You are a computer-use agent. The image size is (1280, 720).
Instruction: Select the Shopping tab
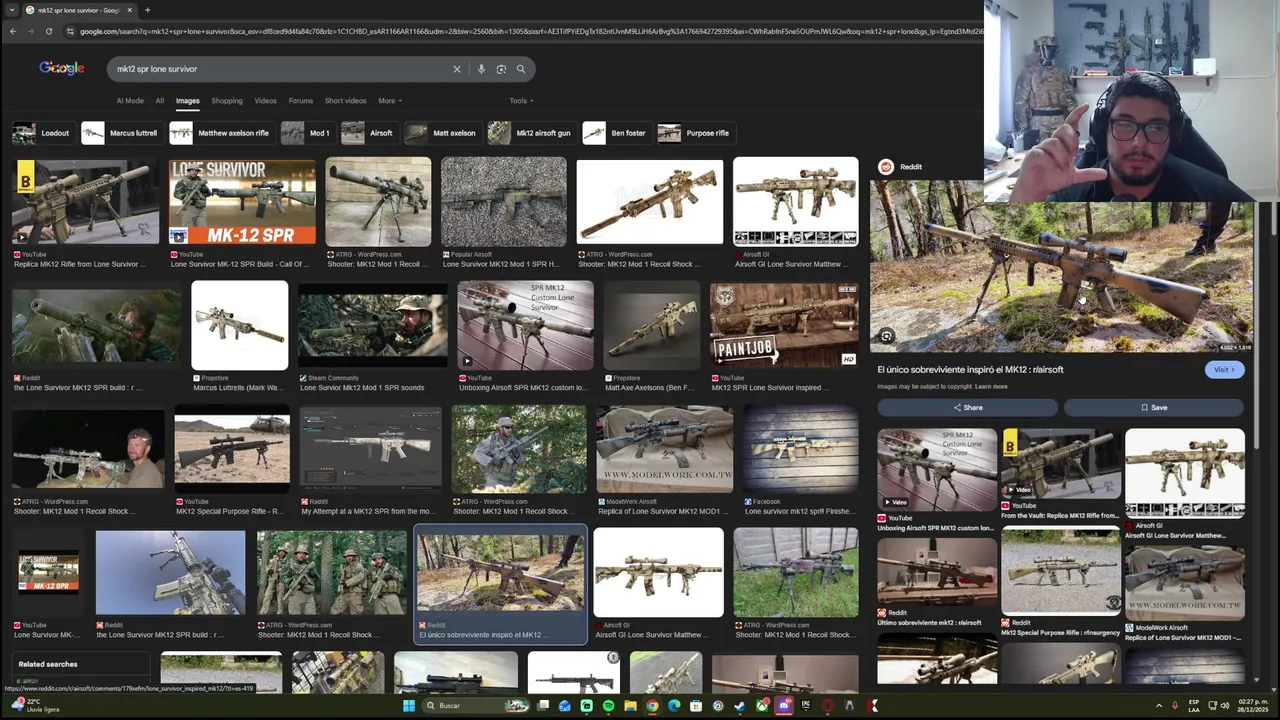coord(226,101)
